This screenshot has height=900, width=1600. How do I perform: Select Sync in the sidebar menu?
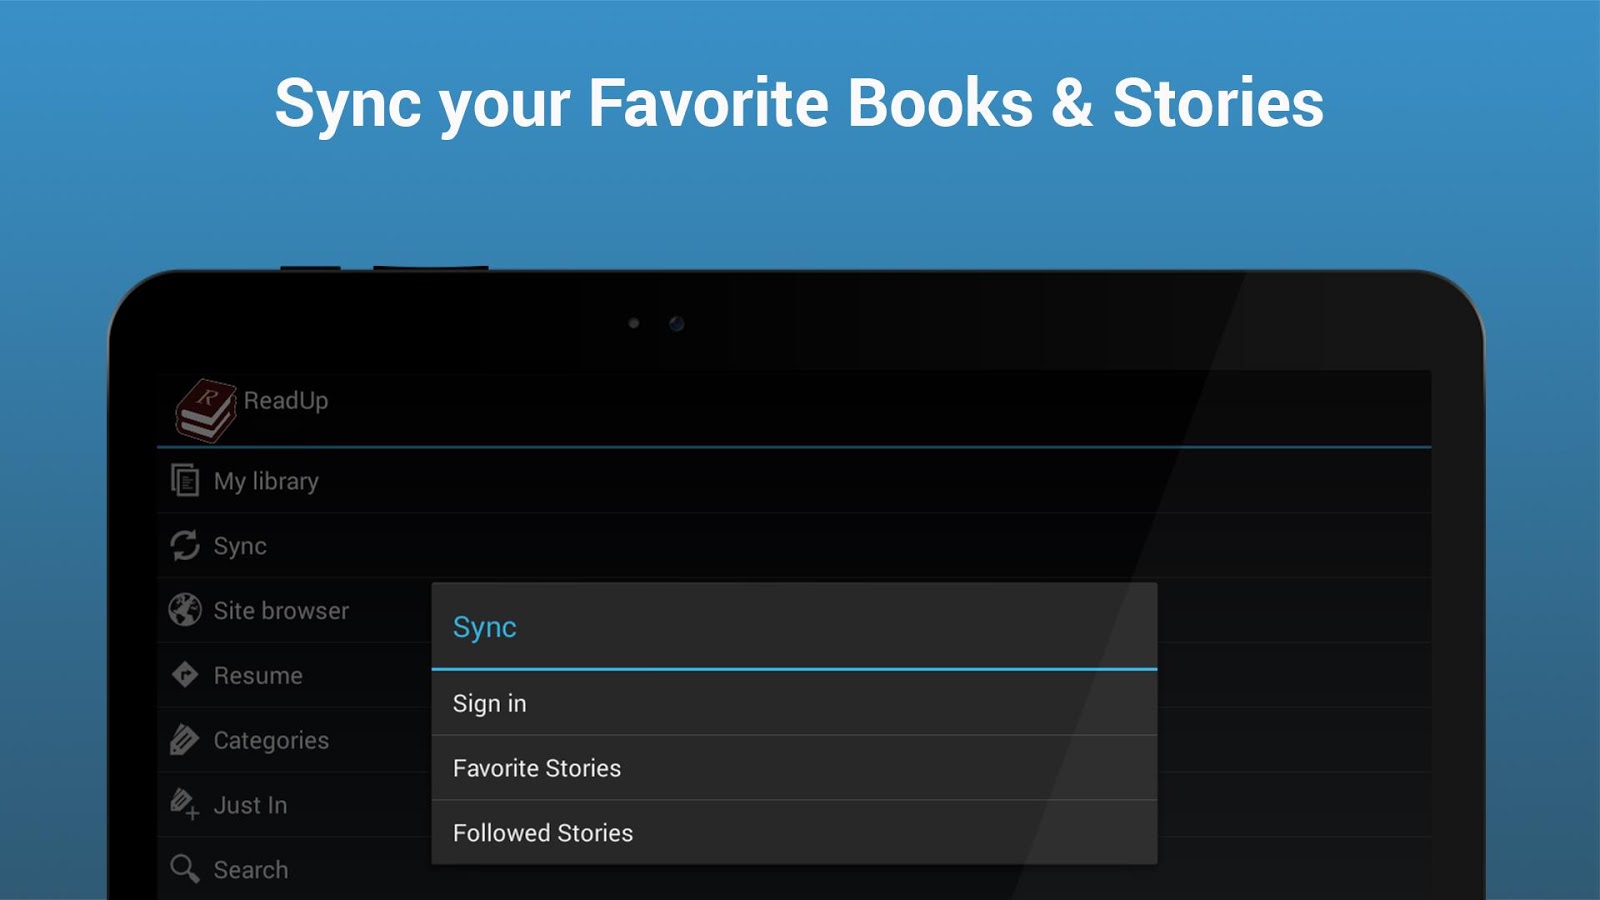pyautogui.click(x=239, y=546)
